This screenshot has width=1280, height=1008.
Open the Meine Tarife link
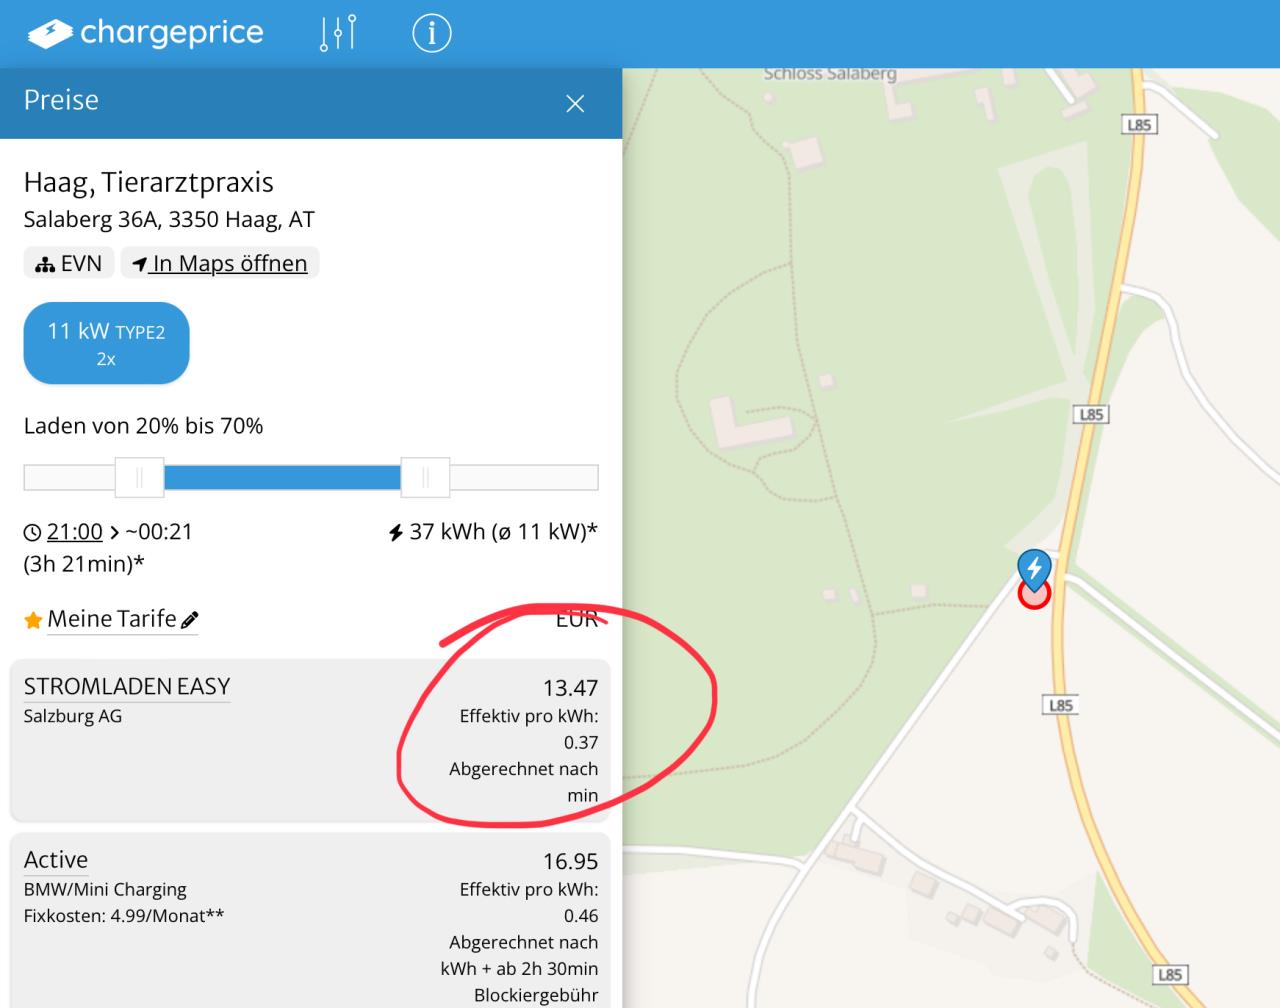pyautogui.click(x=112, y=619)
